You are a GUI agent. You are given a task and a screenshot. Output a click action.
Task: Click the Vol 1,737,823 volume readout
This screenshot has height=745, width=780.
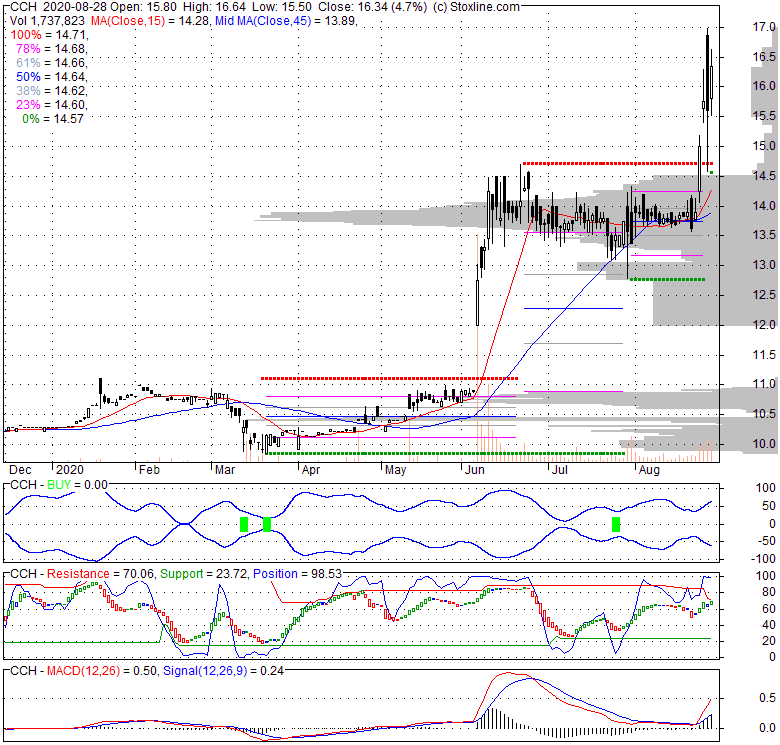pyautogui.click(x=47, y=21)
